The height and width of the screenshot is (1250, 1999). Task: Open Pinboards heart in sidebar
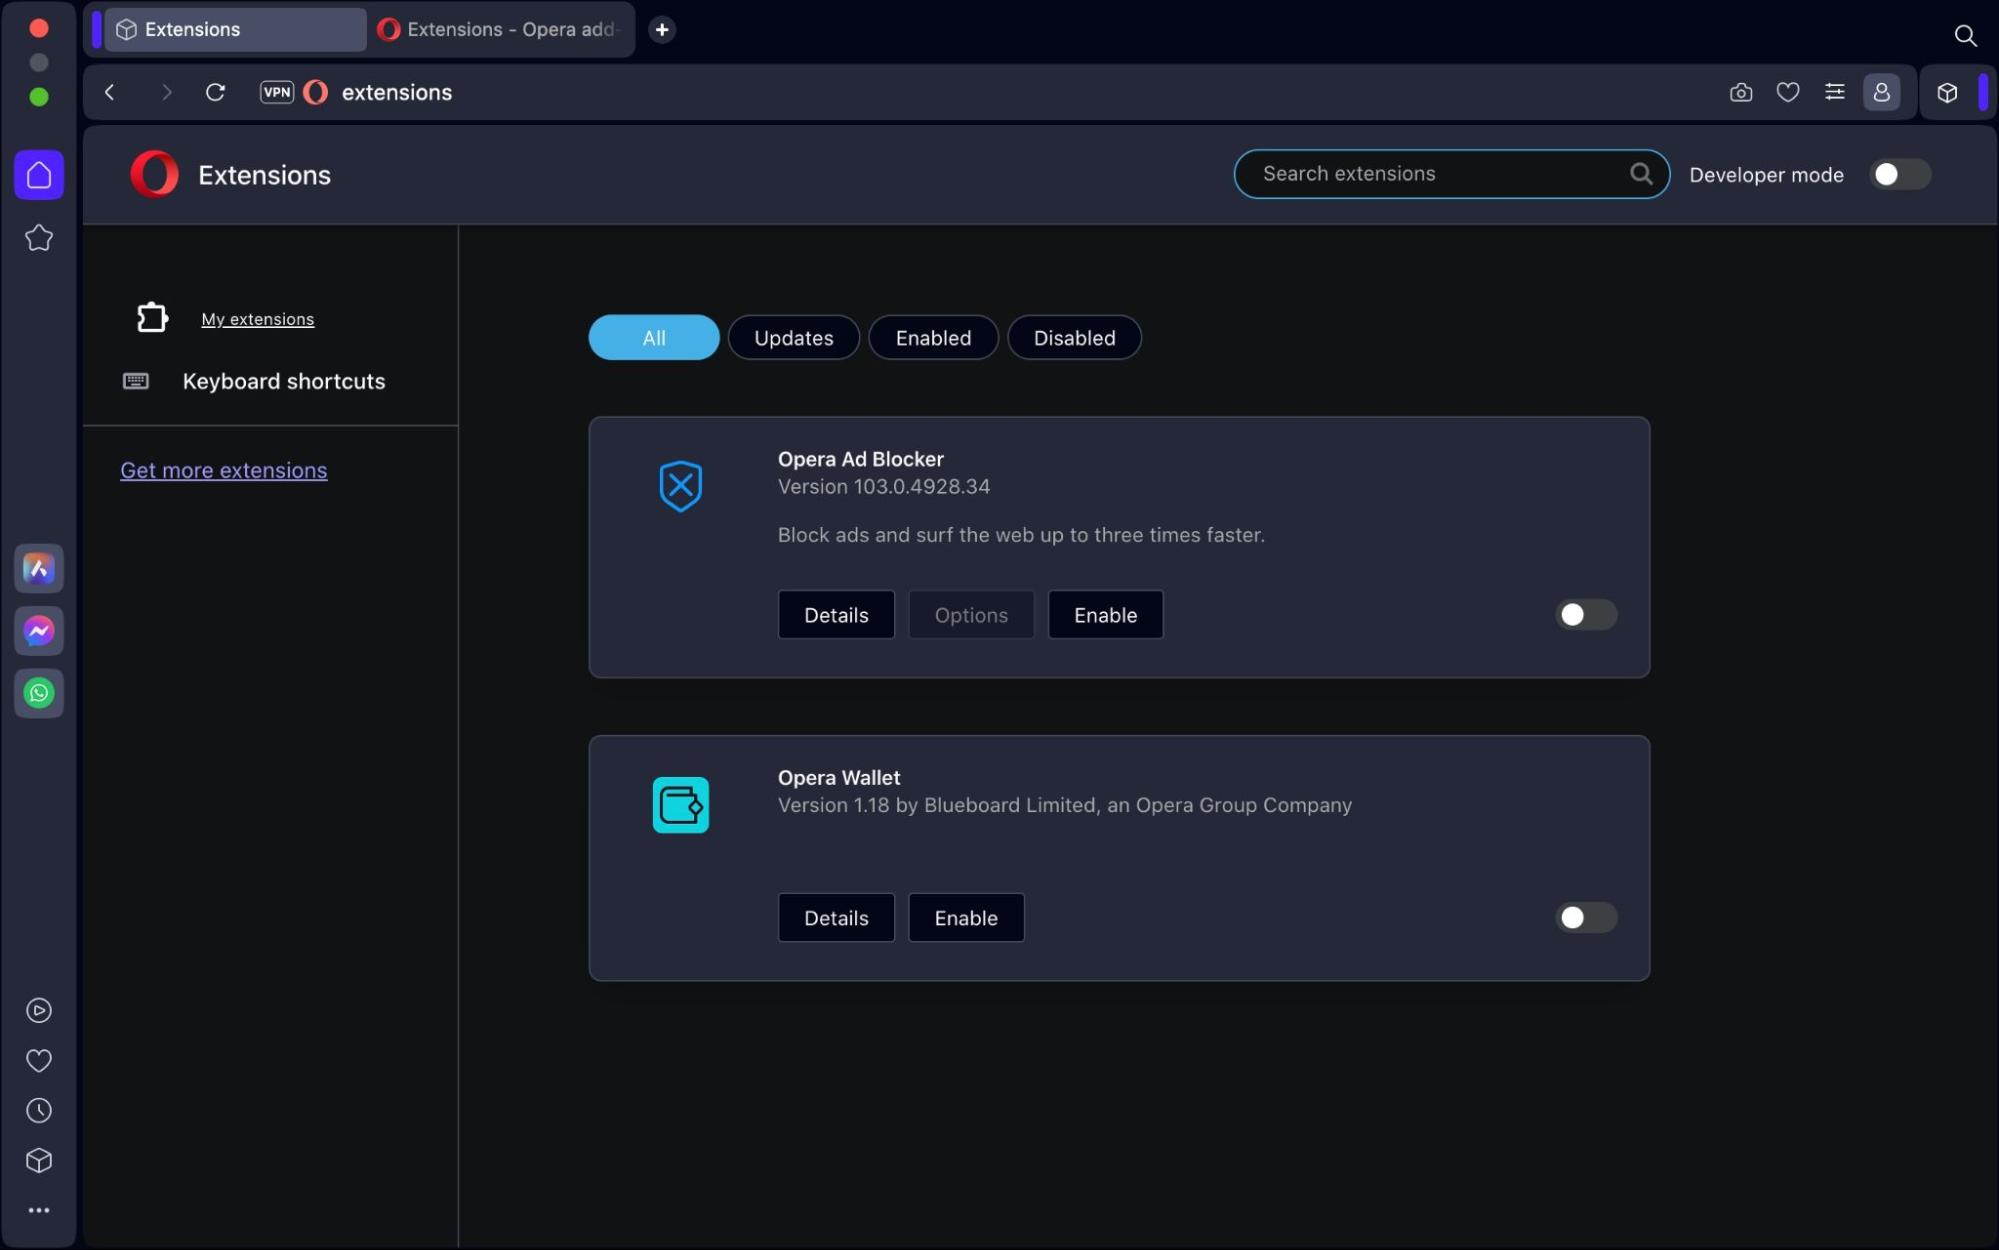pos(39,1061)
